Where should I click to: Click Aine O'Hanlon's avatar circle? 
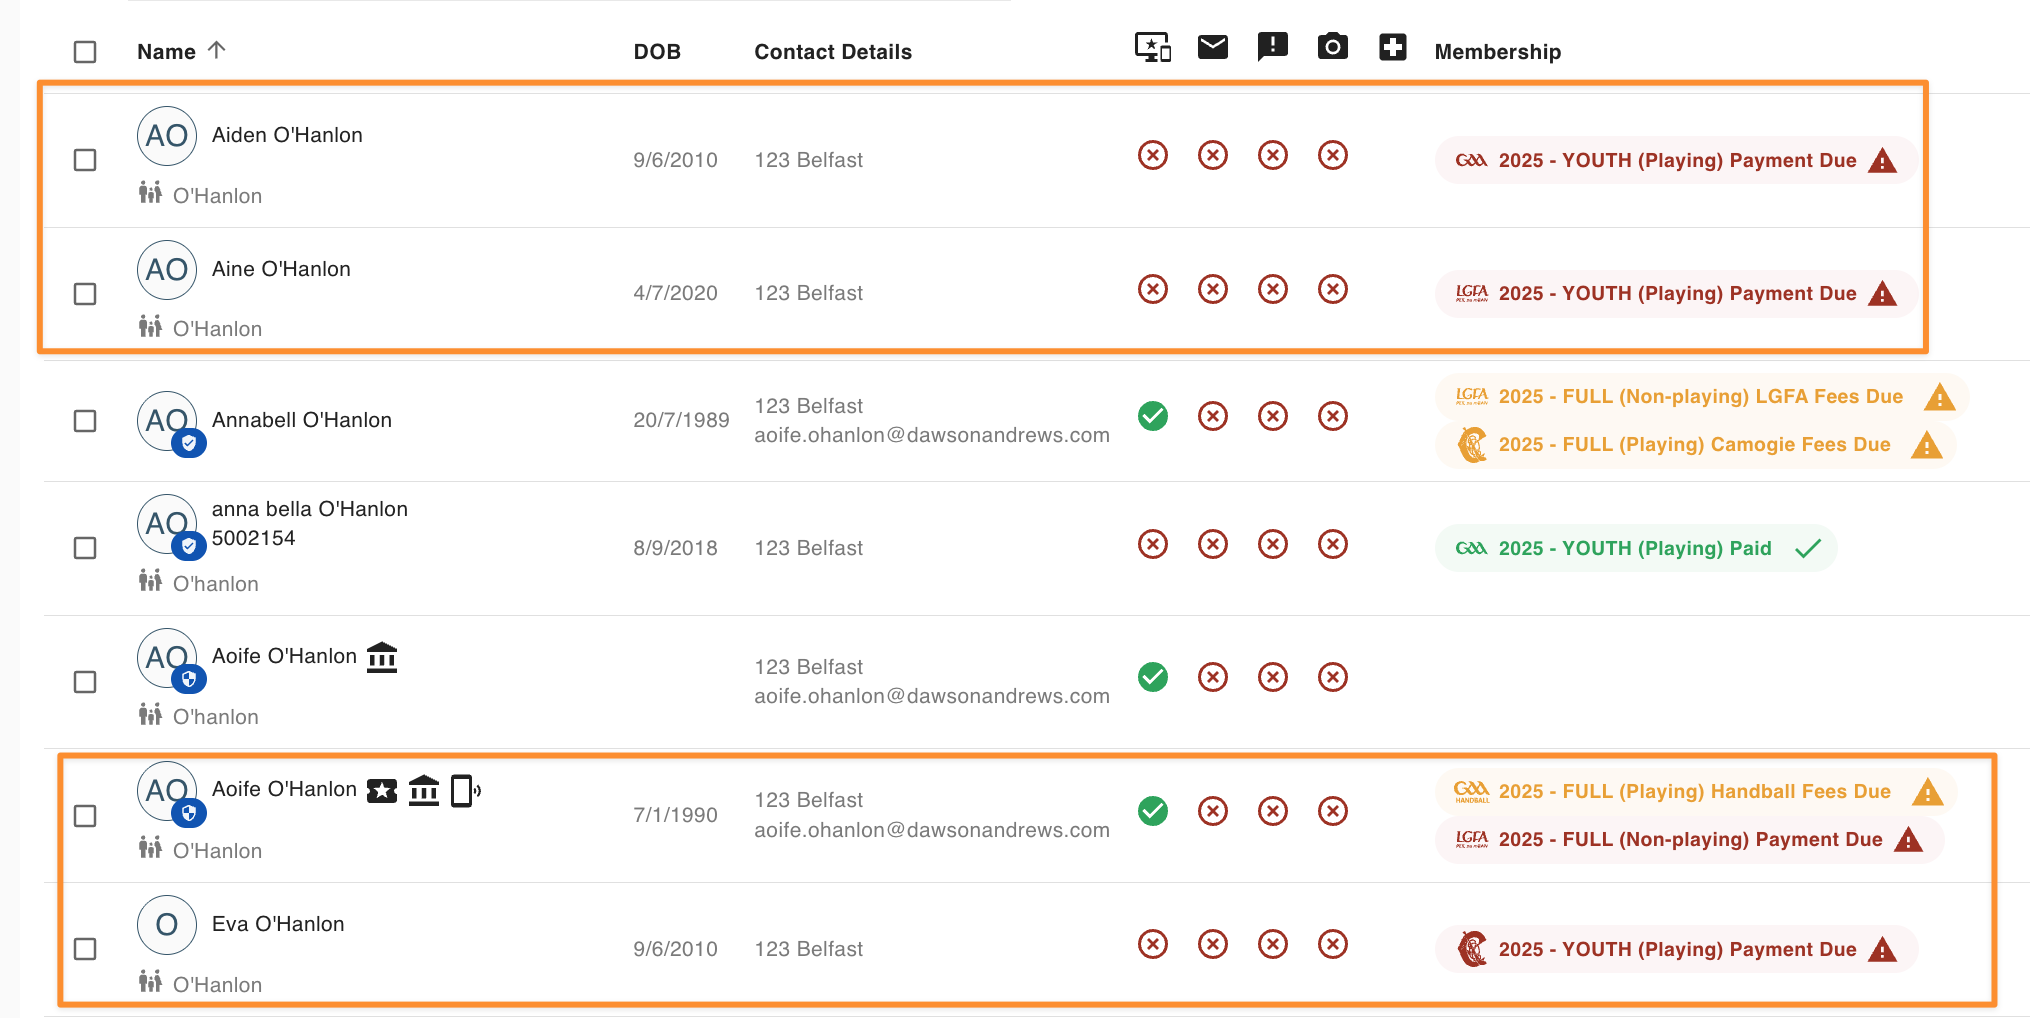coord(167,270)
